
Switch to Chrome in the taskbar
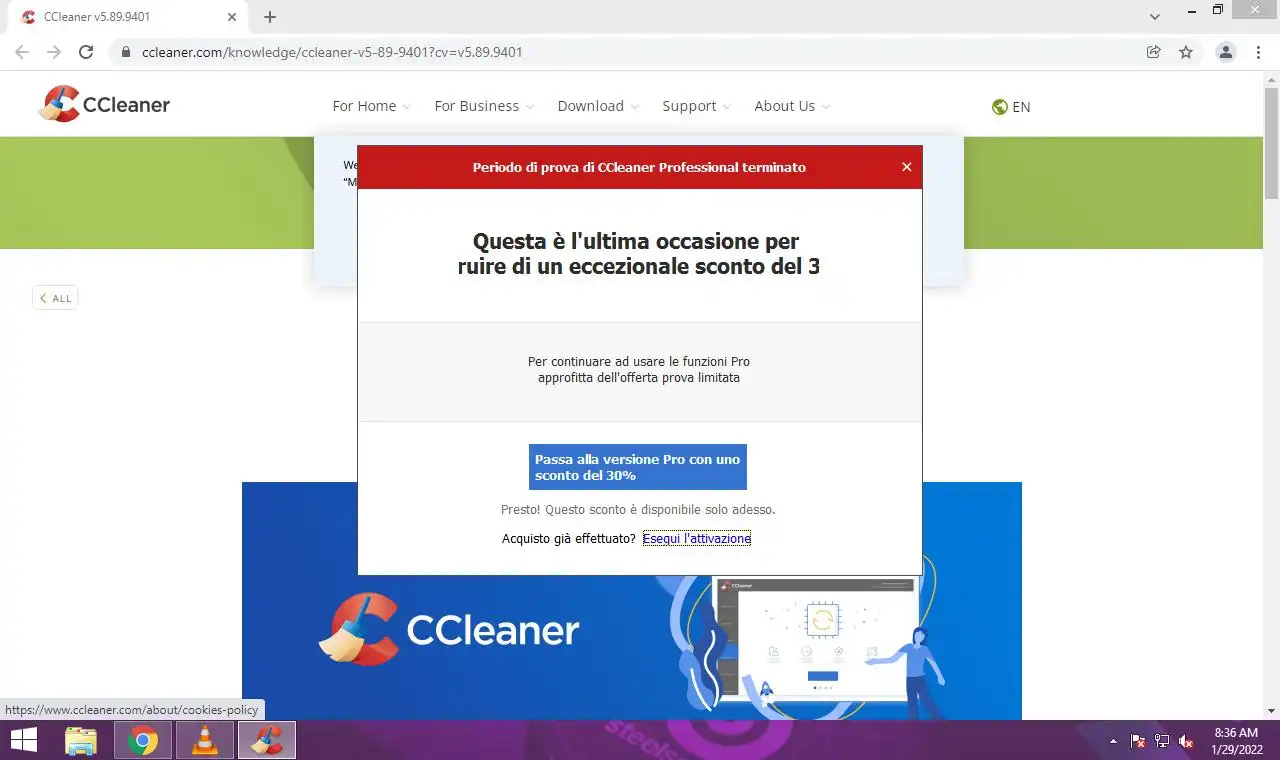point(143,741)
